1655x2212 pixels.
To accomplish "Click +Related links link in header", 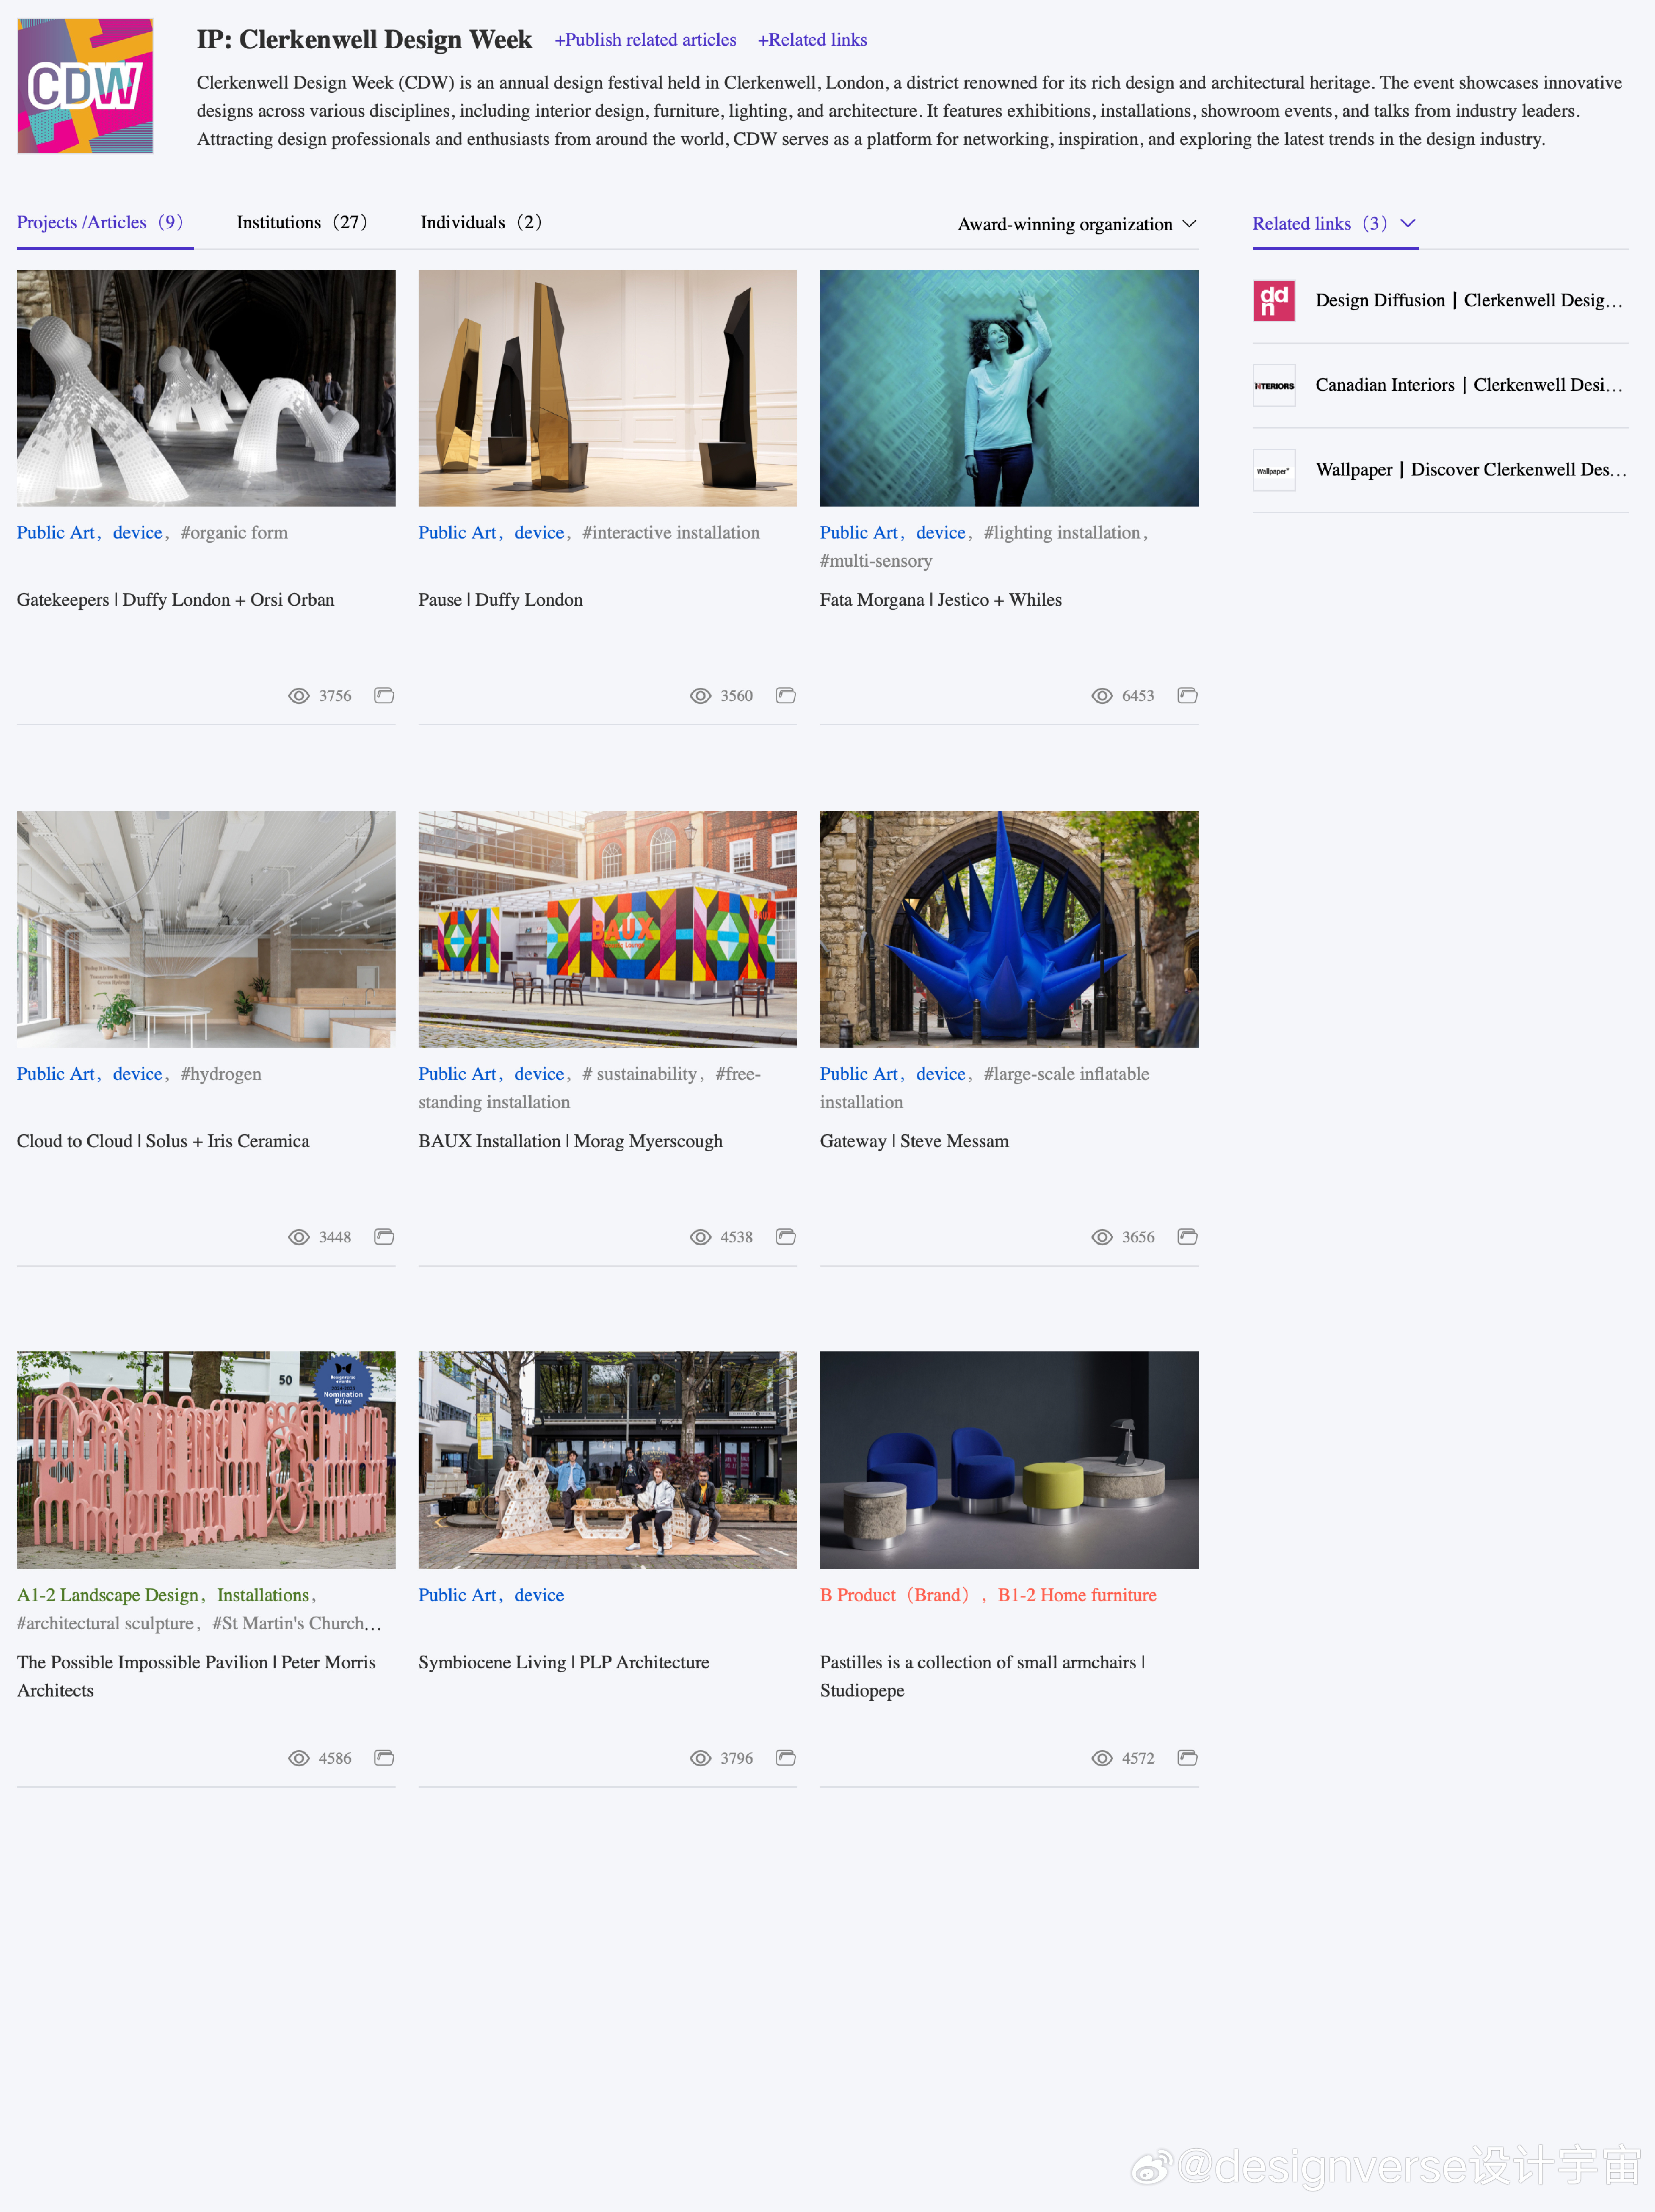I will pyautogui.click(x=812, y=40).
